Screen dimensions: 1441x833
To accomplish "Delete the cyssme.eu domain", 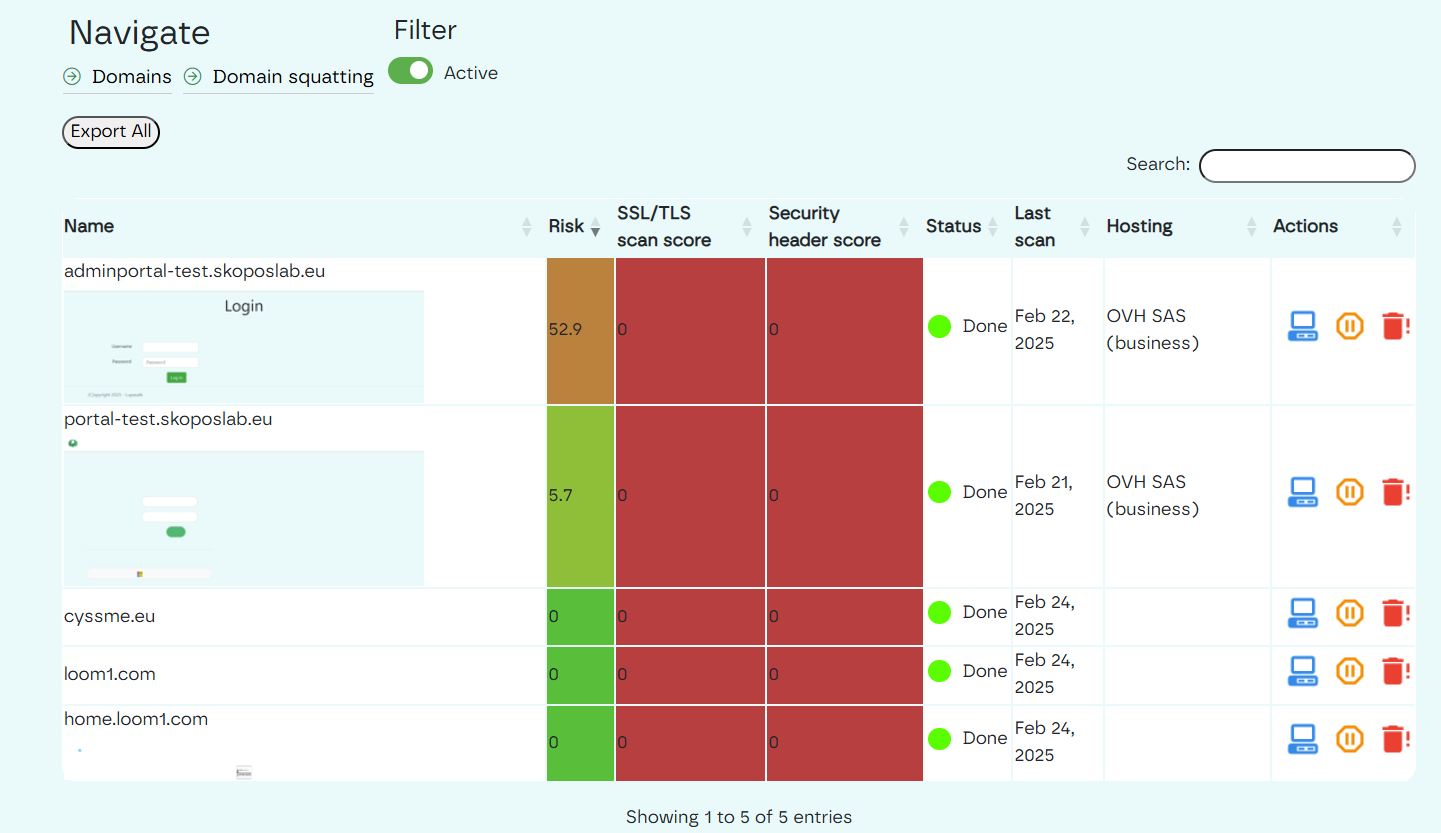I will pos(1395,612).
